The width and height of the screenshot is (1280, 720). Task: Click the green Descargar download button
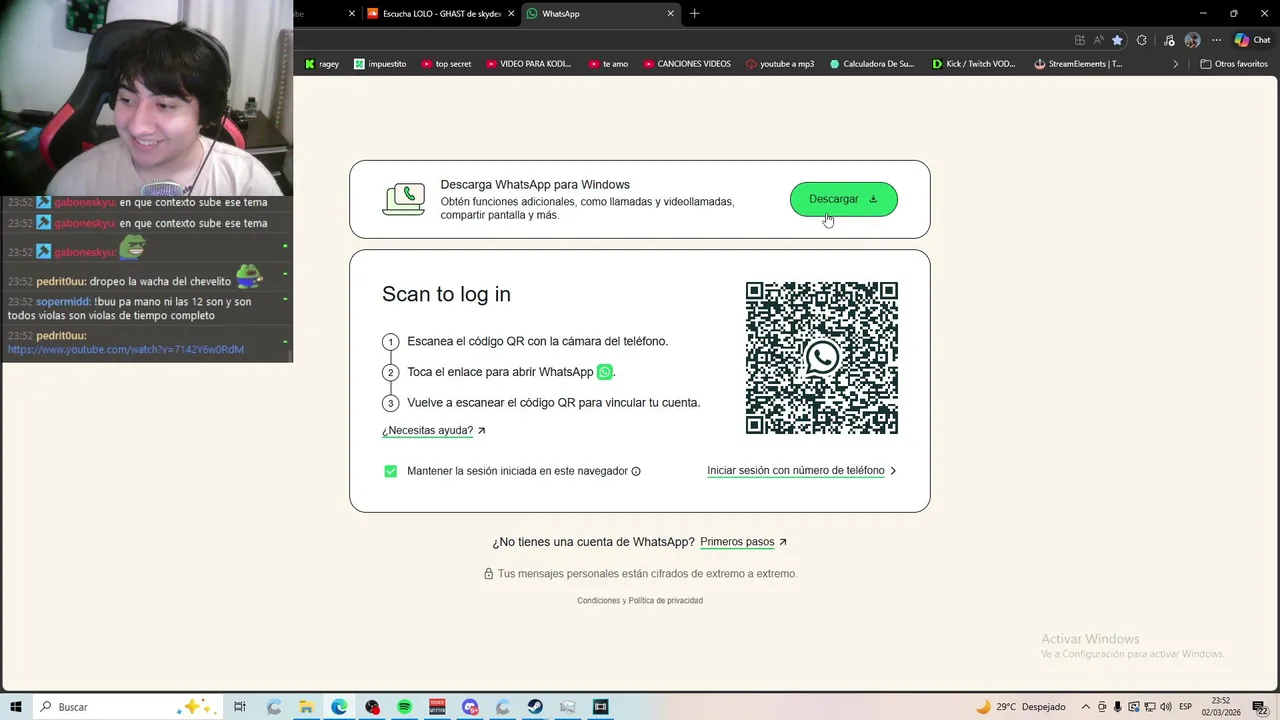843,199
